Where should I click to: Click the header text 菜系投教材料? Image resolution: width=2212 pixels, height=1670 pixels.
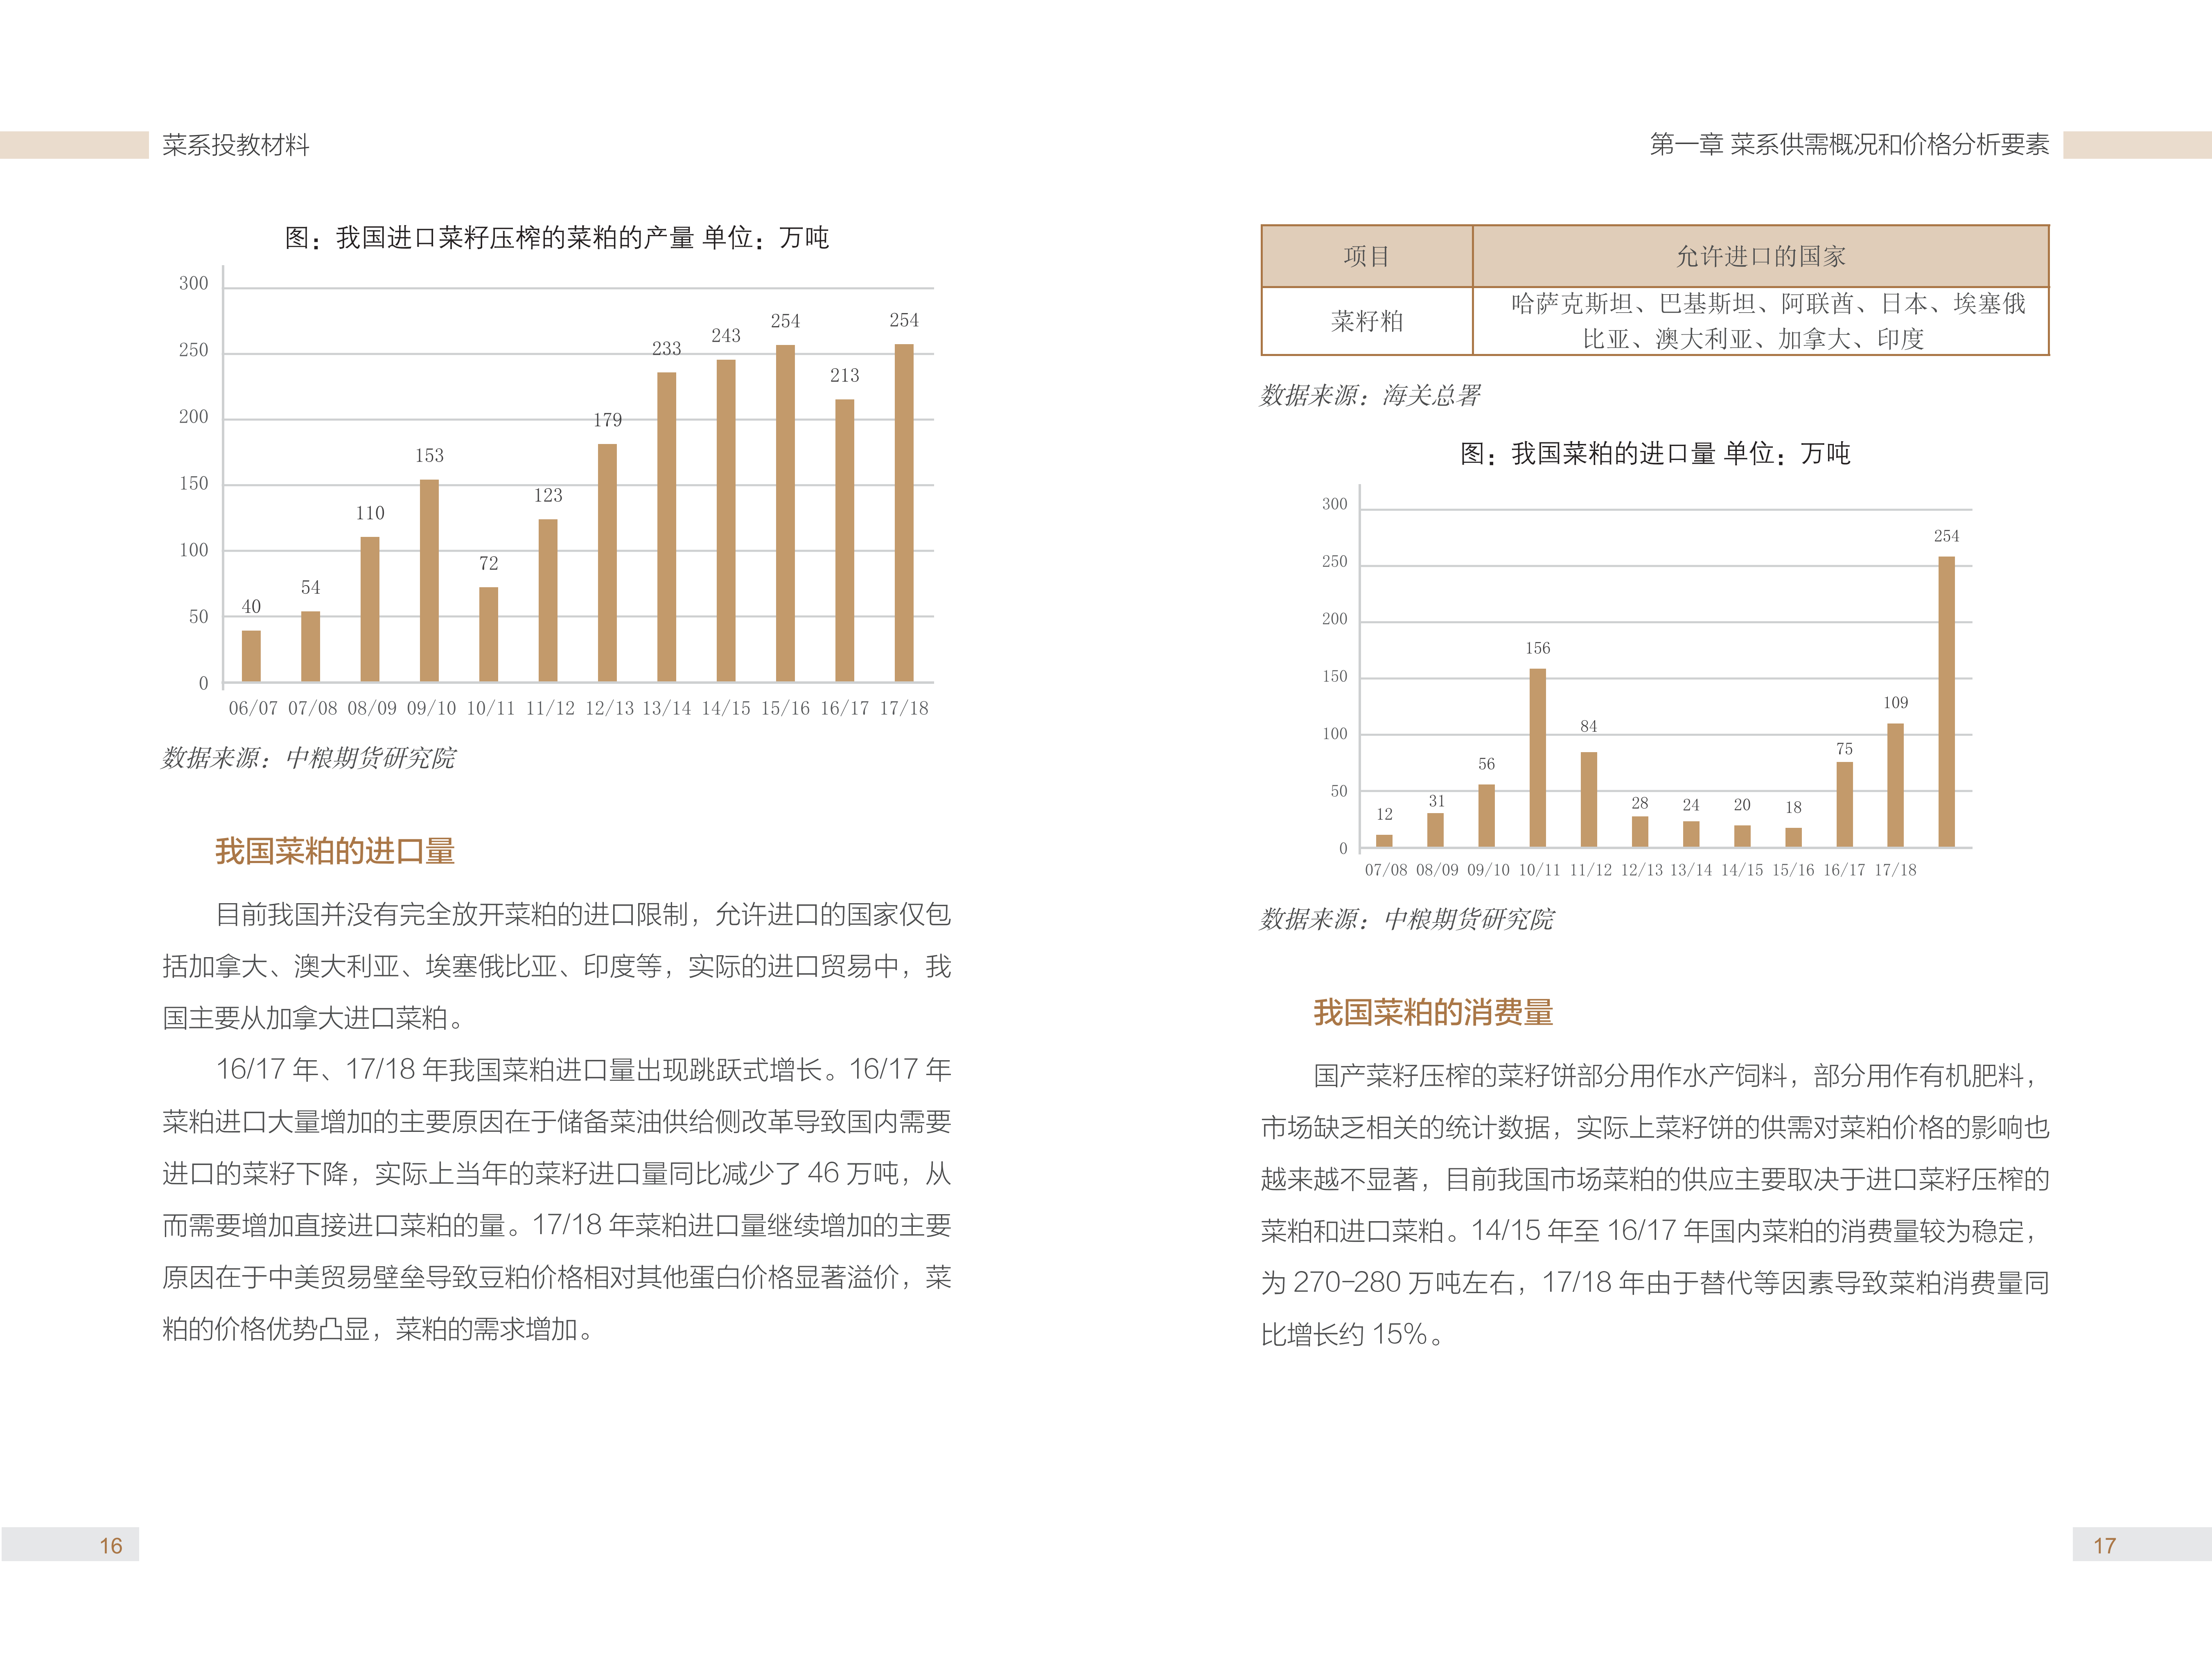click(x=236, y=145)
